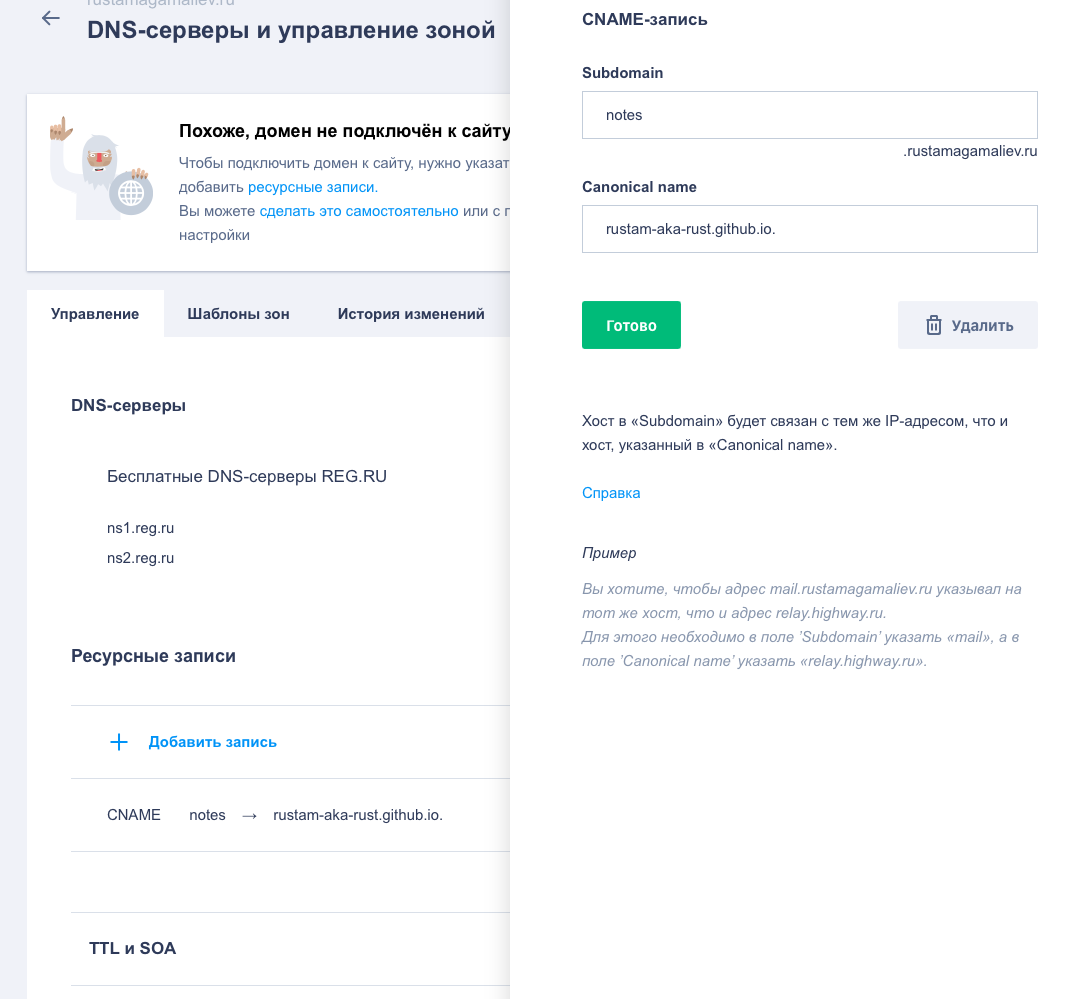The image size is (1069, 999).
Task: Click into the Canonical name field
Action: tap(809, 229)
